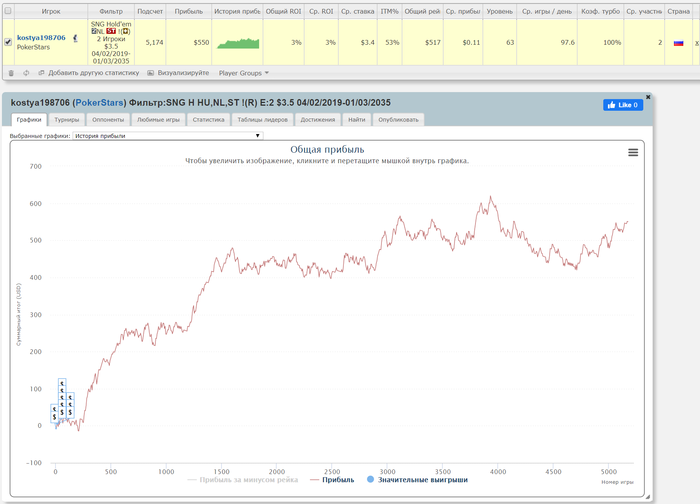
Task: Open the kostya198706 player link
Action: (x=41, y=37)
